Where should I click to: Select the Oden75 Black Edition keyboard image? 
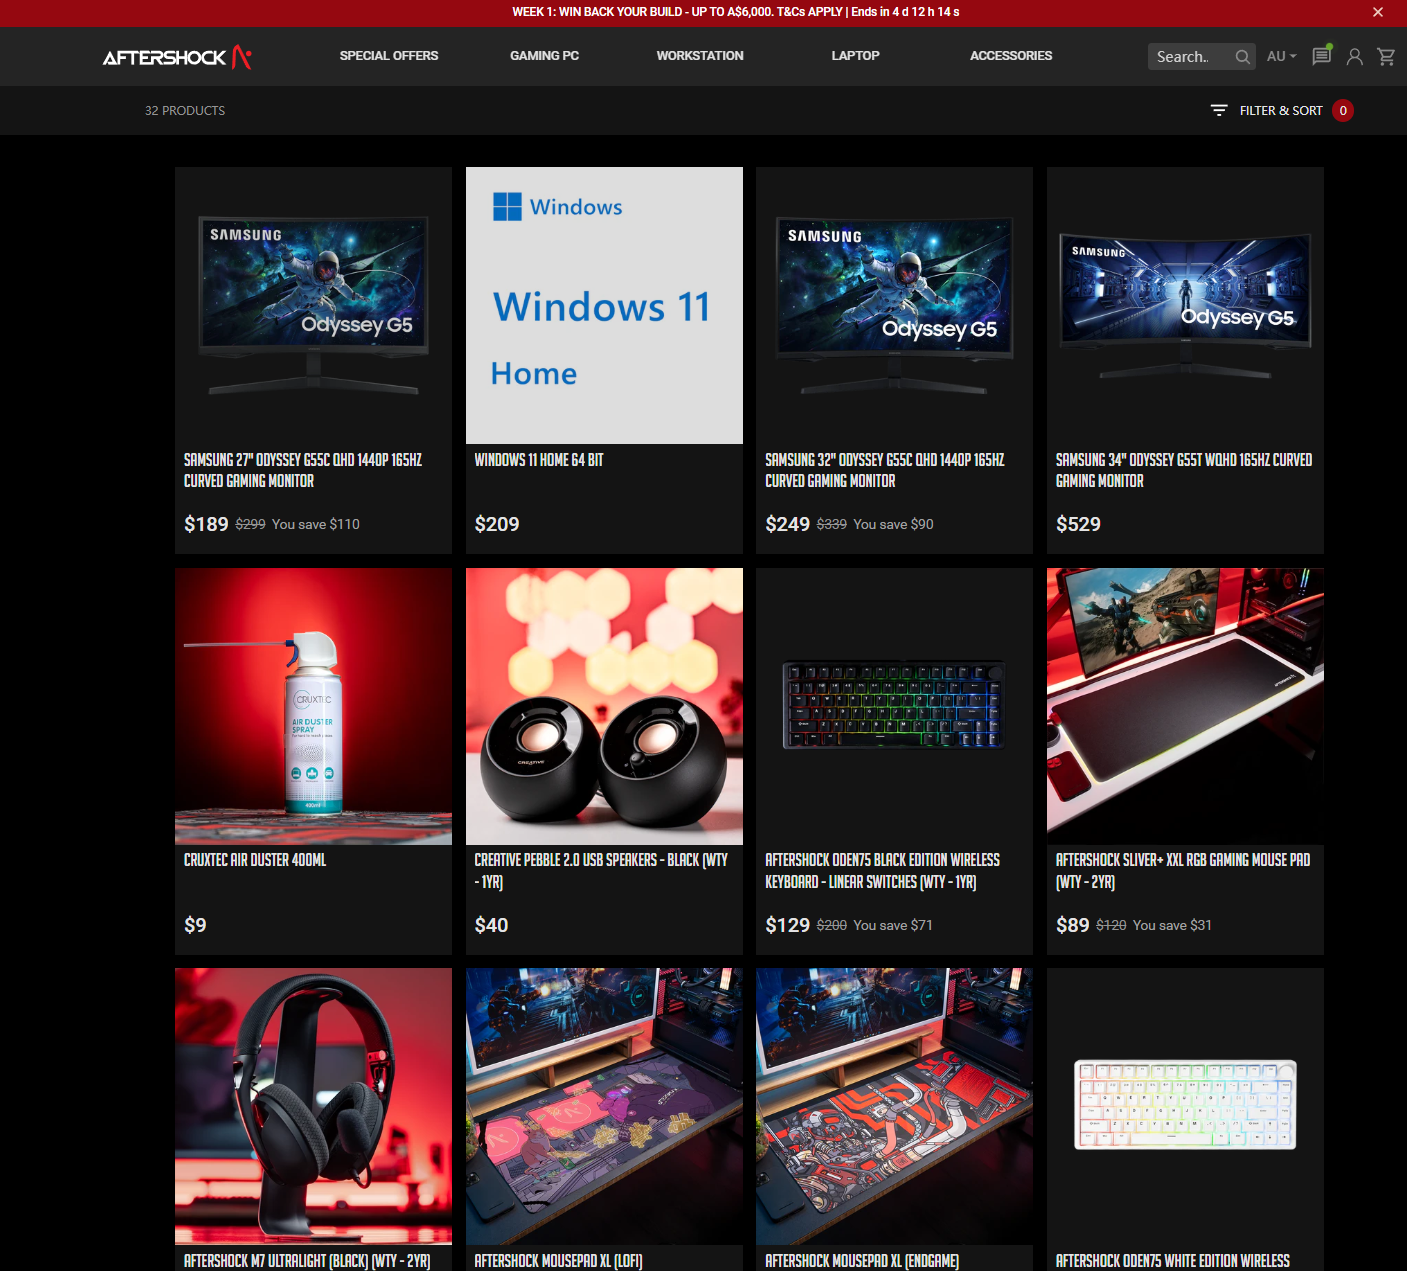894,706
